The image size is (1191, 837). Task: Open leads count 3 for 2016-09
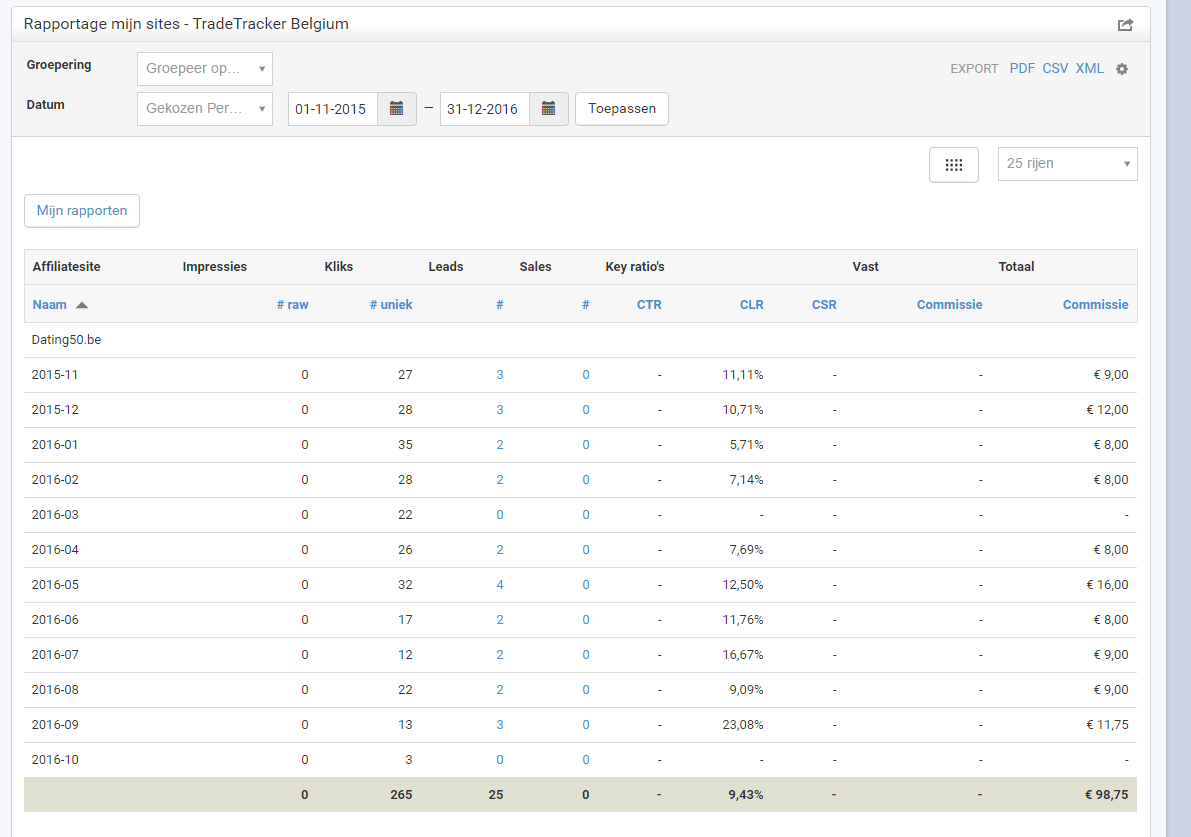500,724
